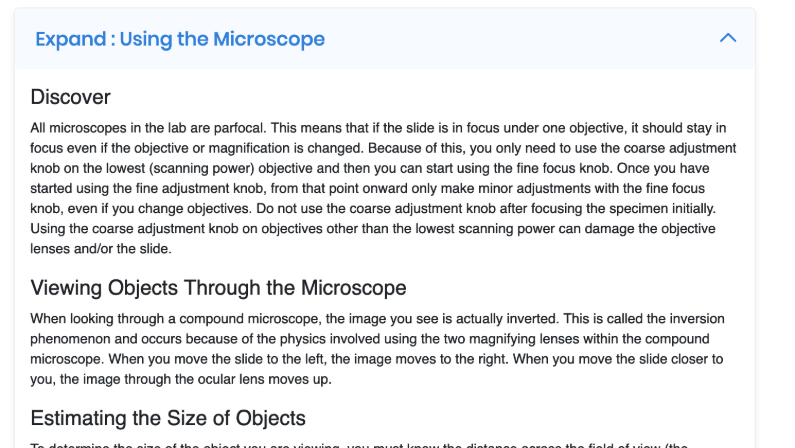Click the sentence starting 'All microscopes in the lab'
The height and width of the screenshot is (448, 795).
pos(148,128)
